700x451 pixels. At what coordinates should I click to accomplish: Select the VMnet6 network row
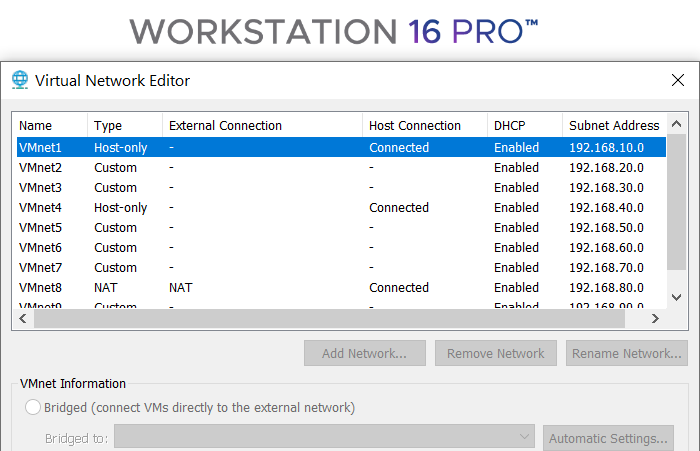[x=341, y=247]
